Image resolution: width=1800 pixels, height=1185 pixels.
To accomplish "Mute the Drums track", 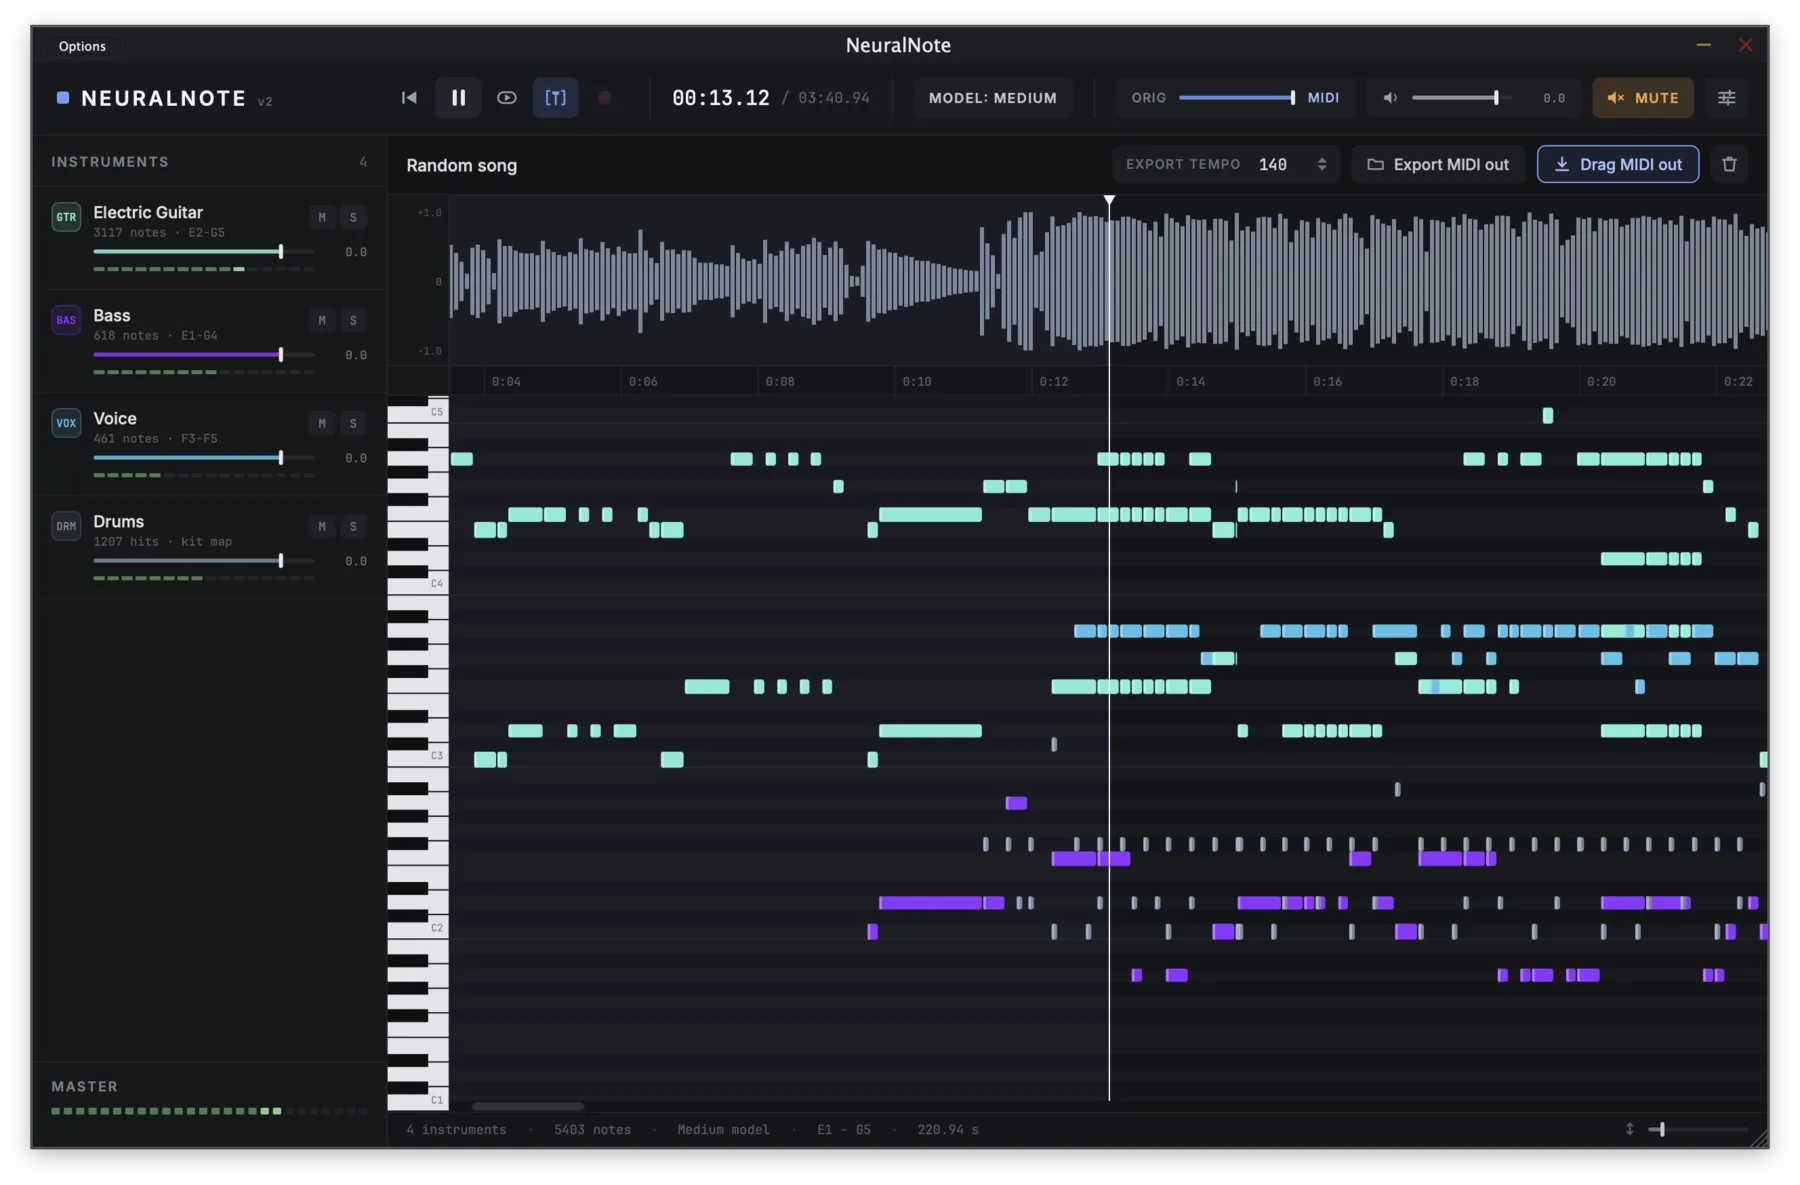I will pyautogui.click(x=322, y=526).
